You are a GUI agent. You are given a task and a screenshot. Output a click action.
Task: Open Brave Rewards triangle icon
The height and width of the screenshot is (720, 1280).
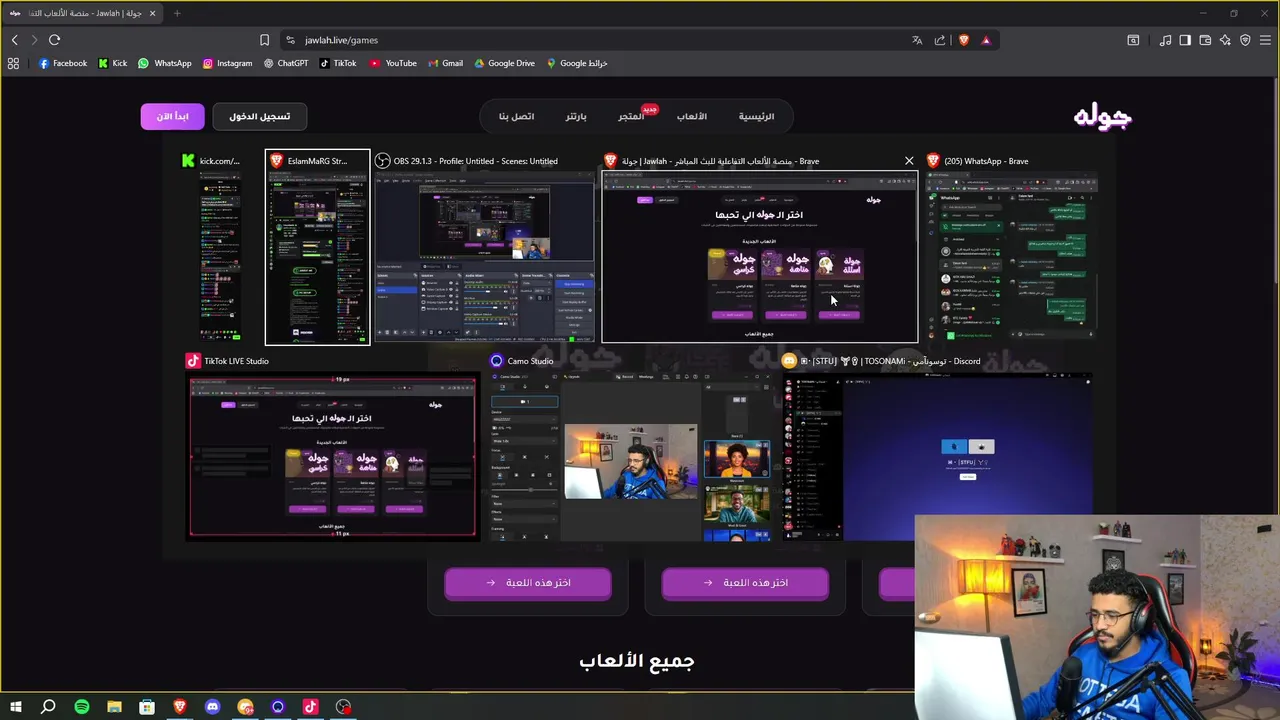[986, 40]
